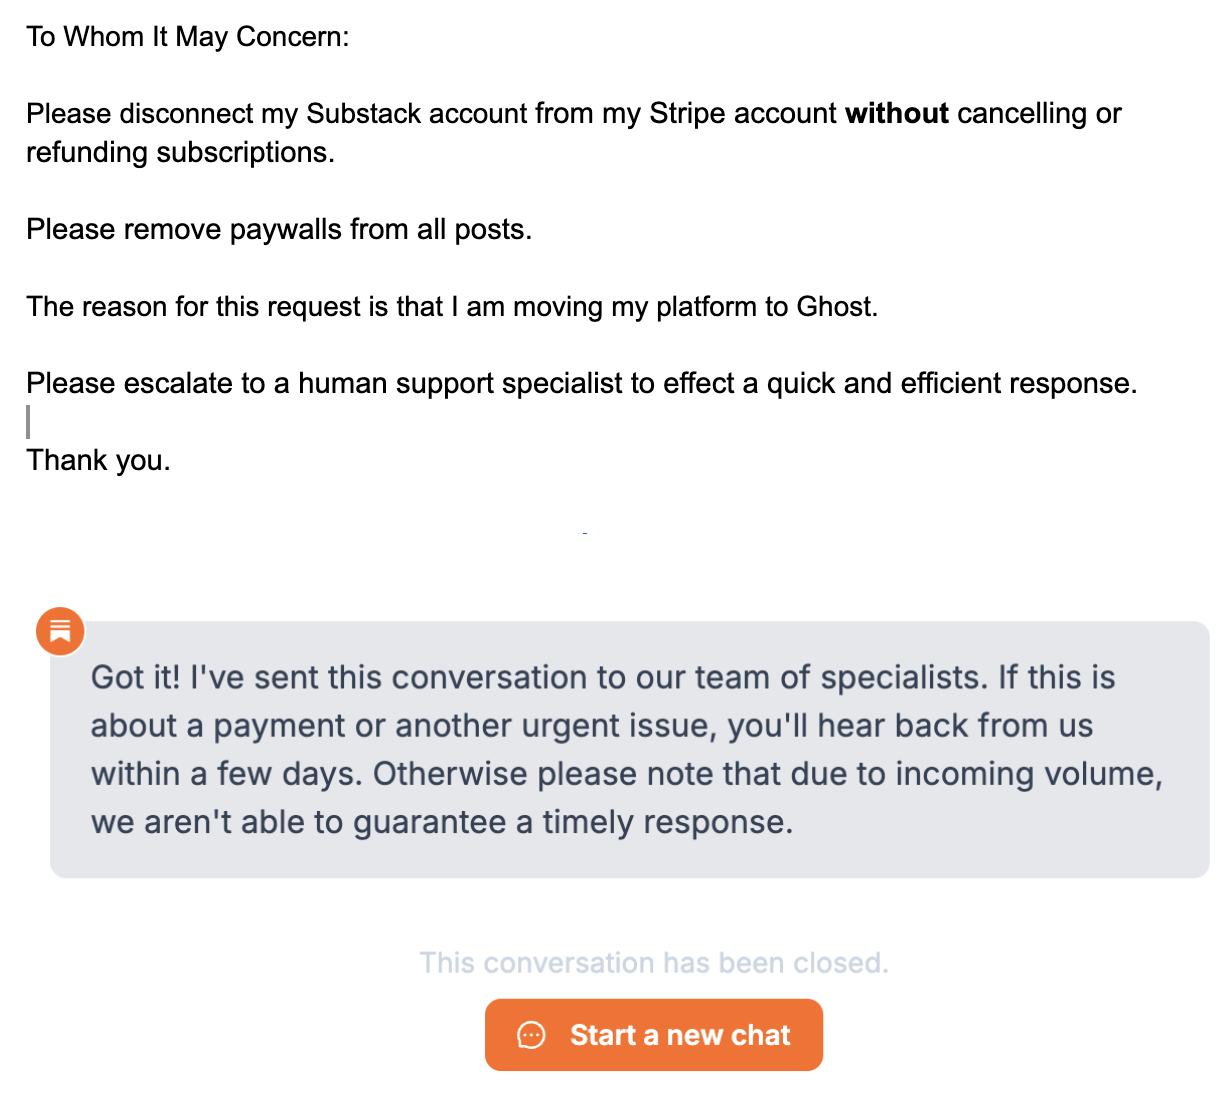This screenshot has height=1102, width=1232.
Task: Click the orange Substack avatar icon
Action: pyautogui.click(x=60, y=631)
